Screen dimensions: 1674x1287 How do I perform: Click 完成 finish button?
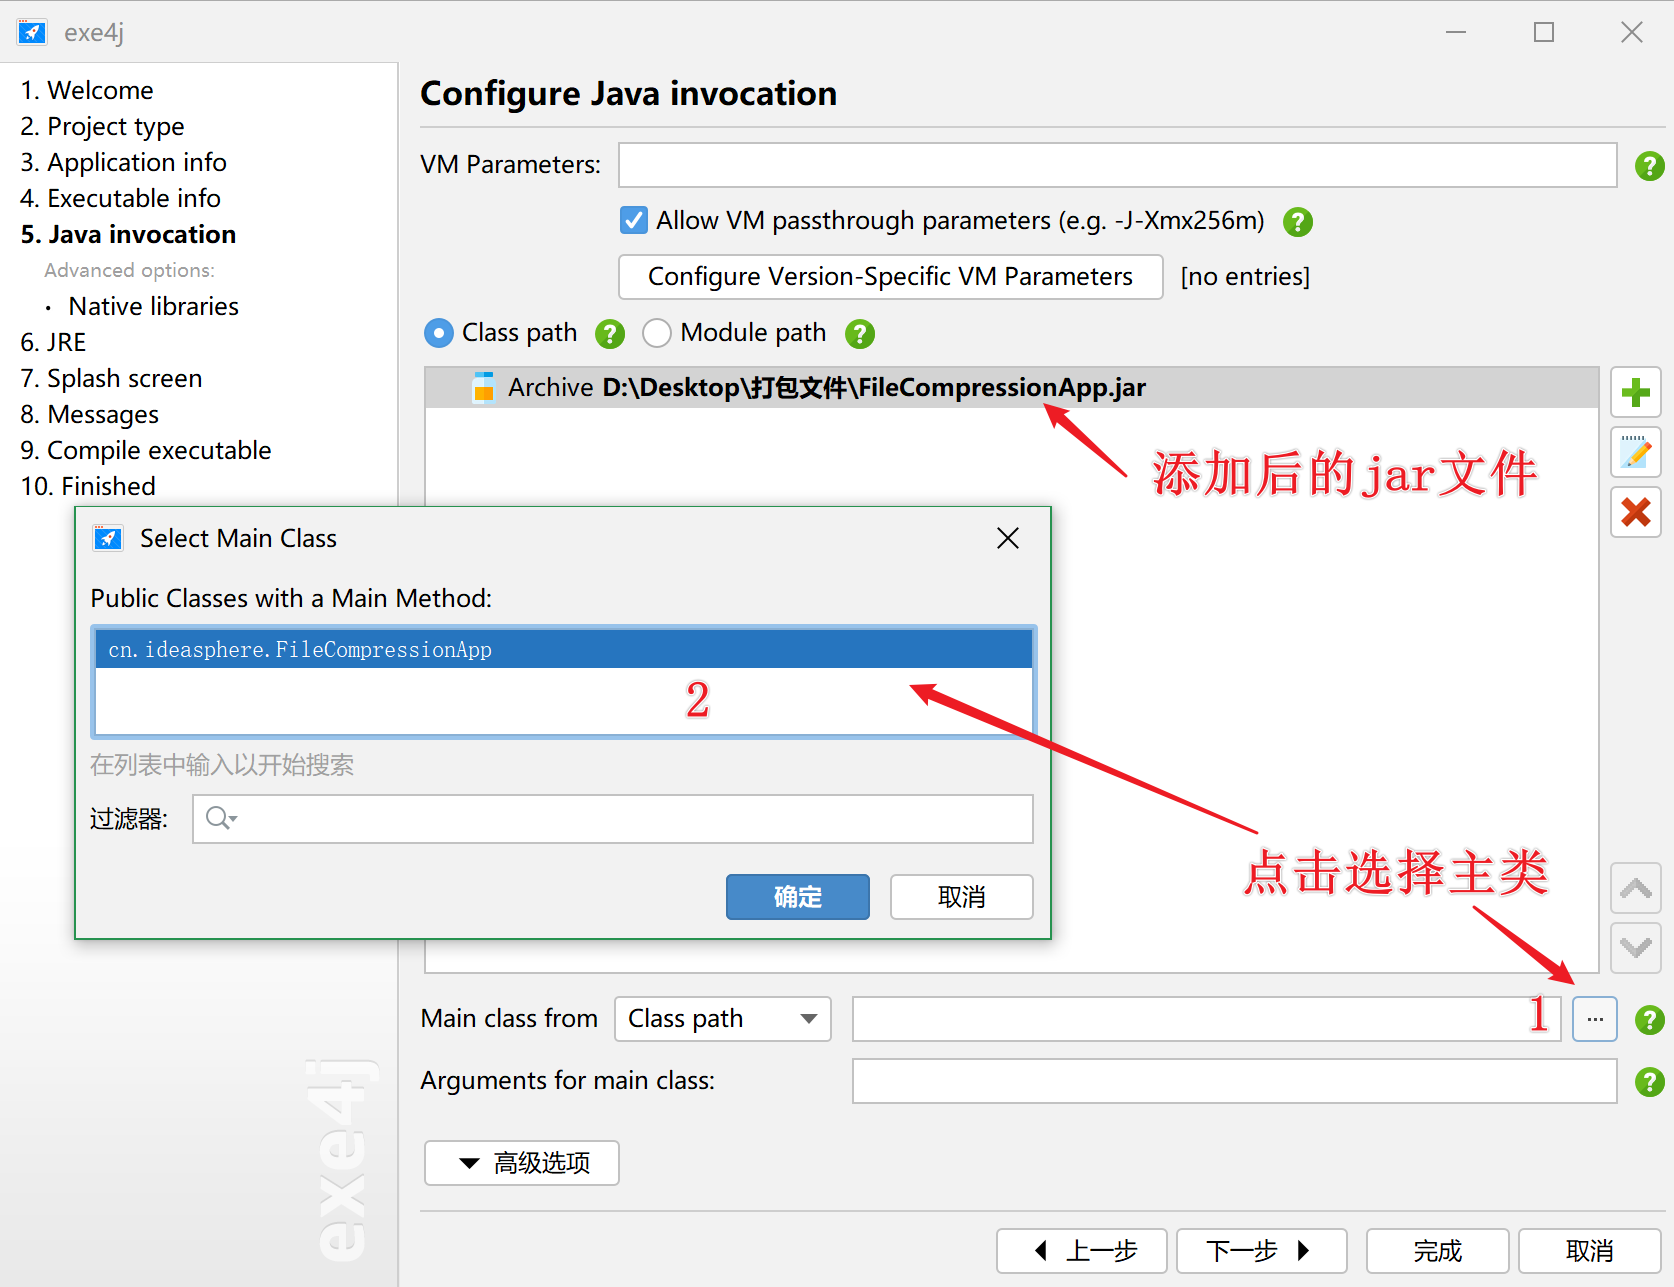1438,1251
